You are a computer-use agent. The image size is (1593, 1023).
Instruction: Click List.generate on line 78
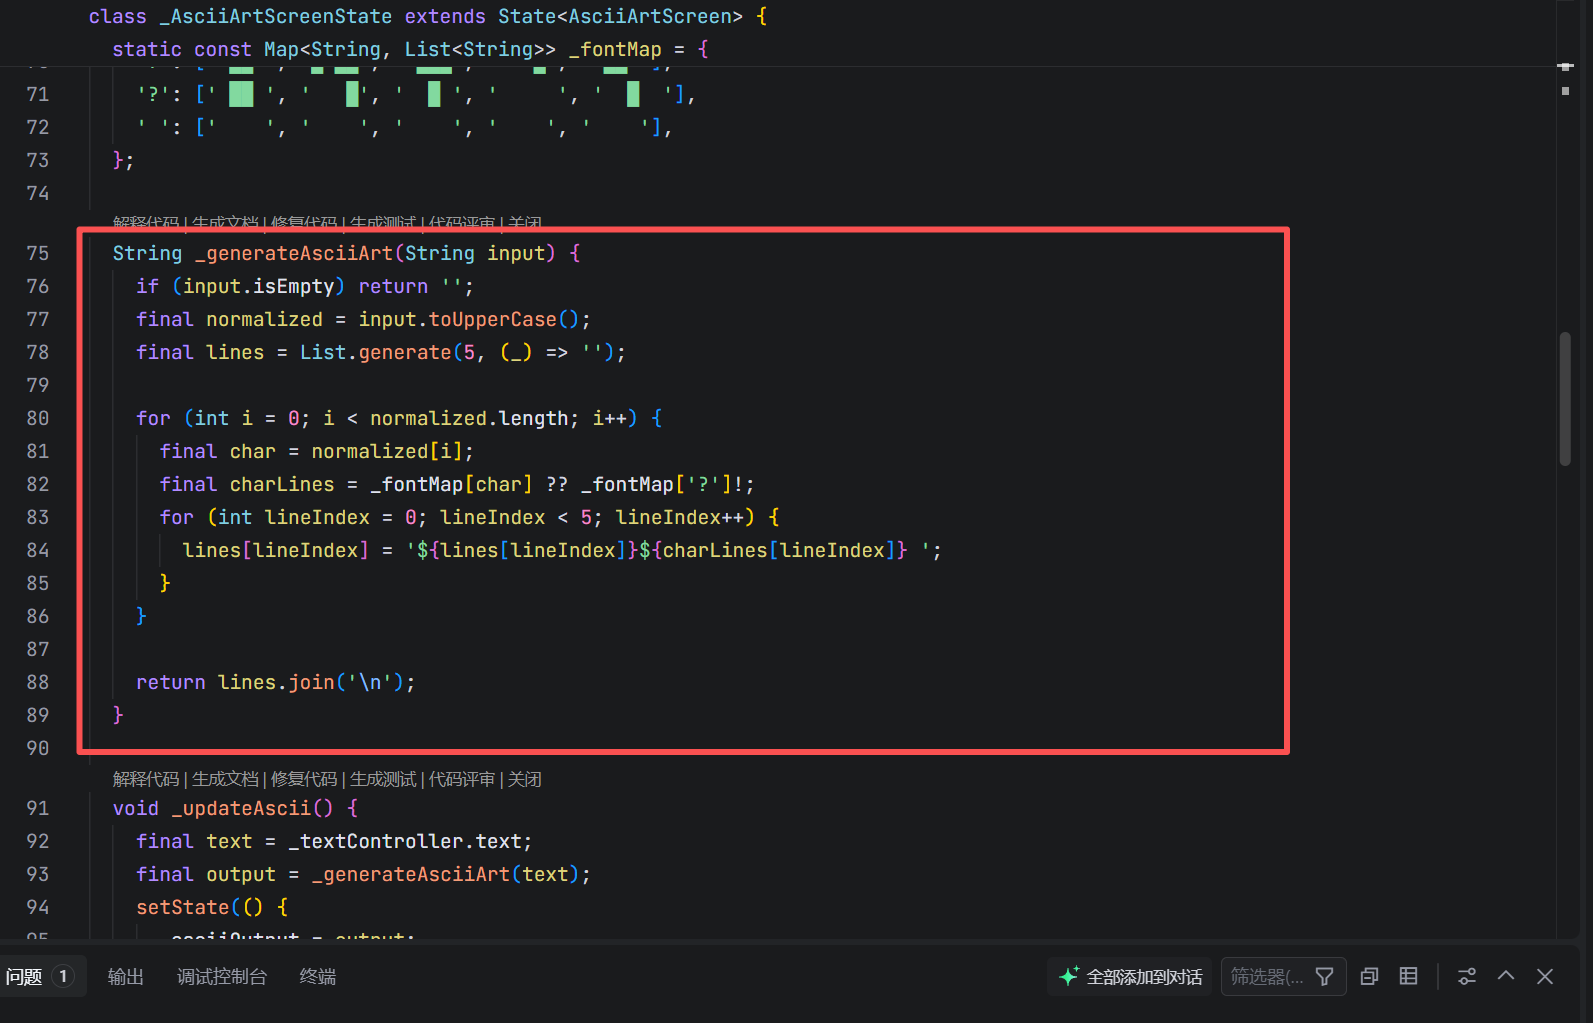pos(376,352)
